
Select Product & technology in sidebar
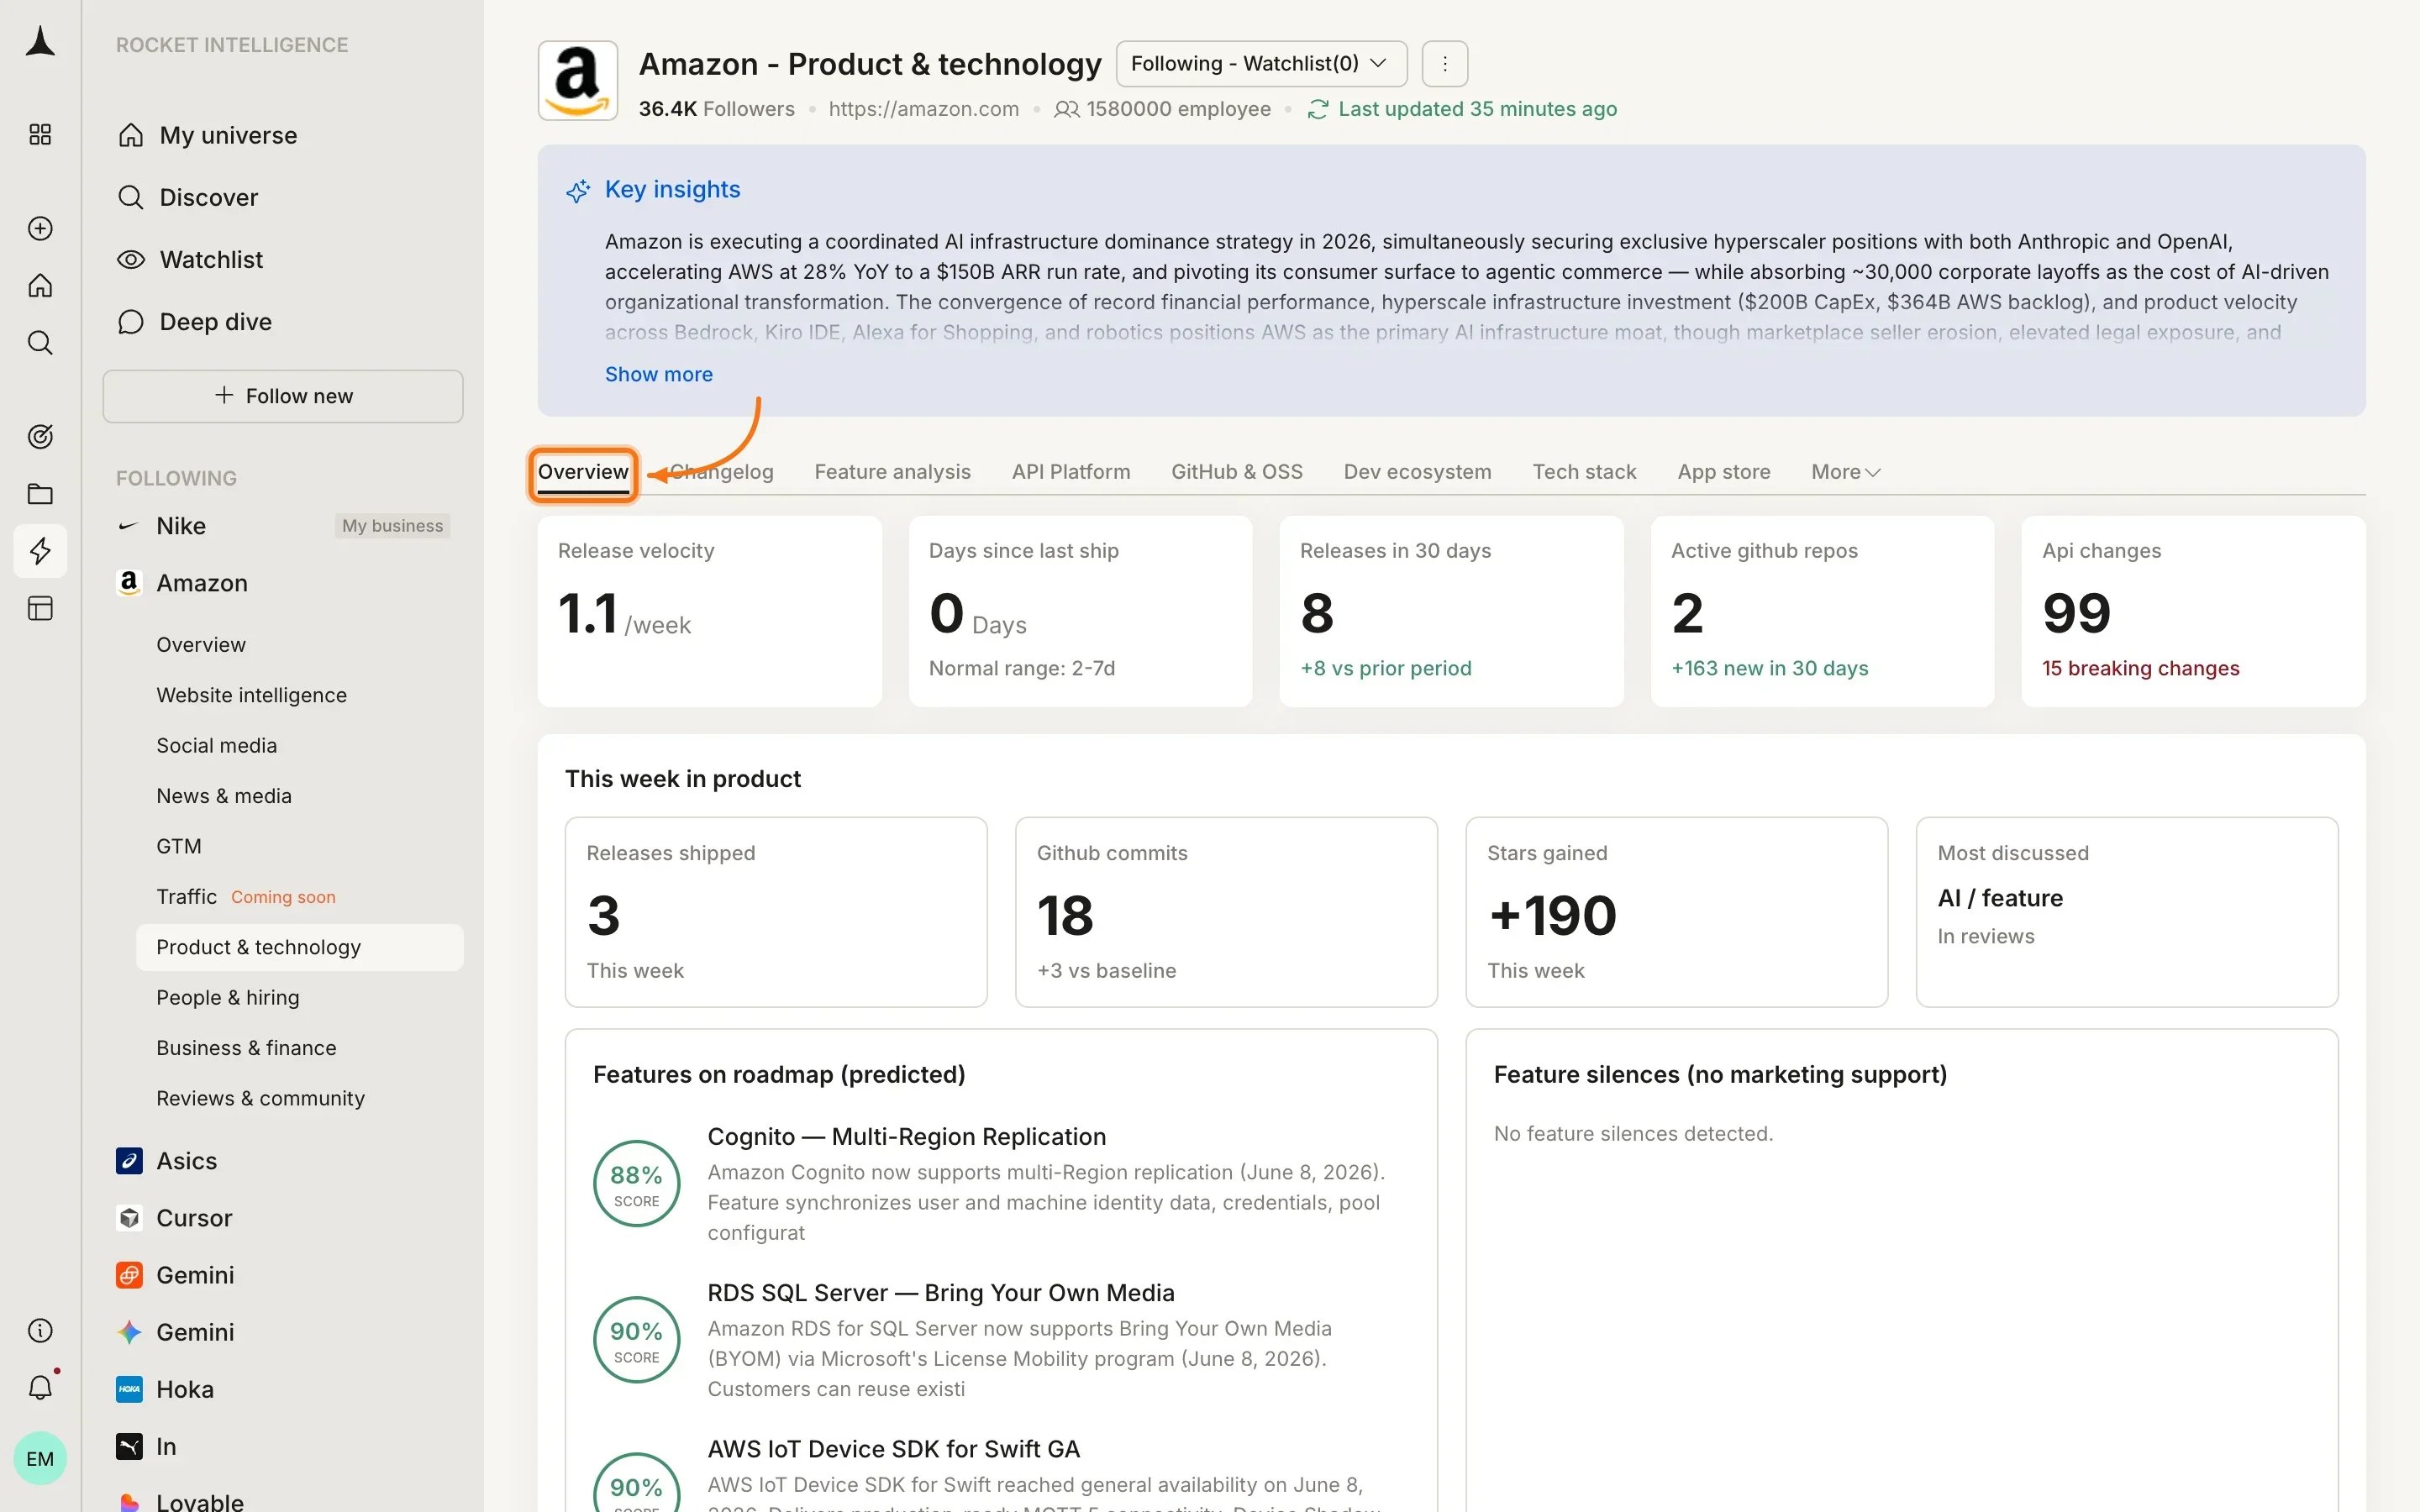(299, 947)
